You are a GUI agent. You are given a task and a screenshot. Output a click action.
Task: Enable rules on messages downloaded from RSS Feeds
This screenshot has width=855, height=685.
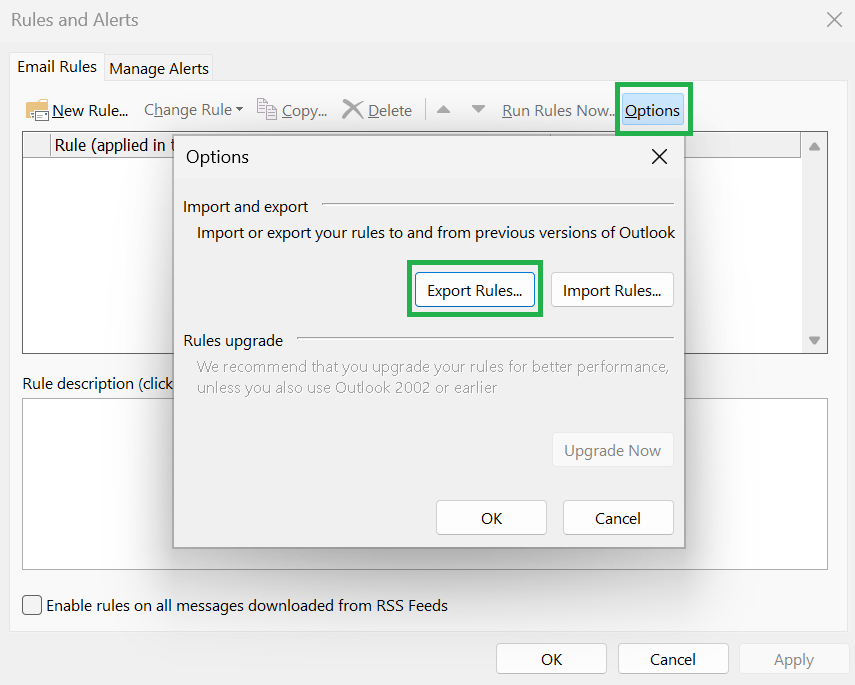click(31, 605)
